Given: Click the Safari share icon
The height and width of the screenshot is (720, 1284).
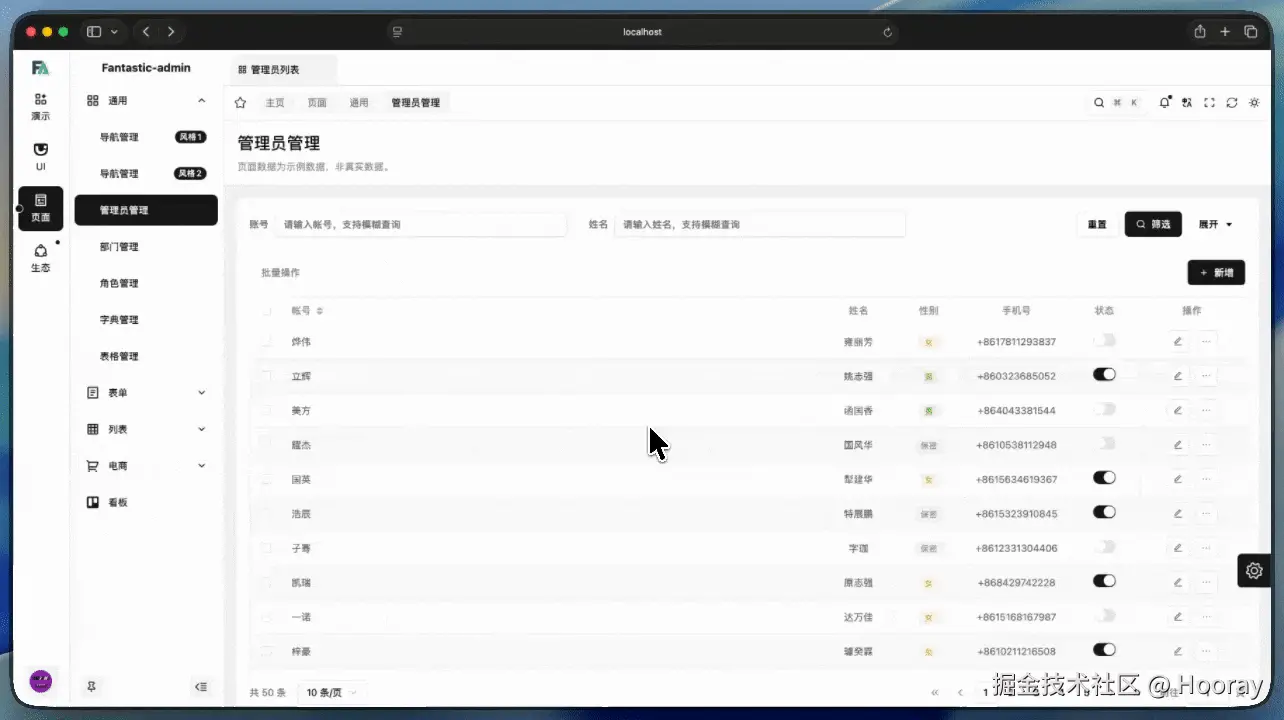Looking at the screenshot, I should click(x=1200, y=32).
